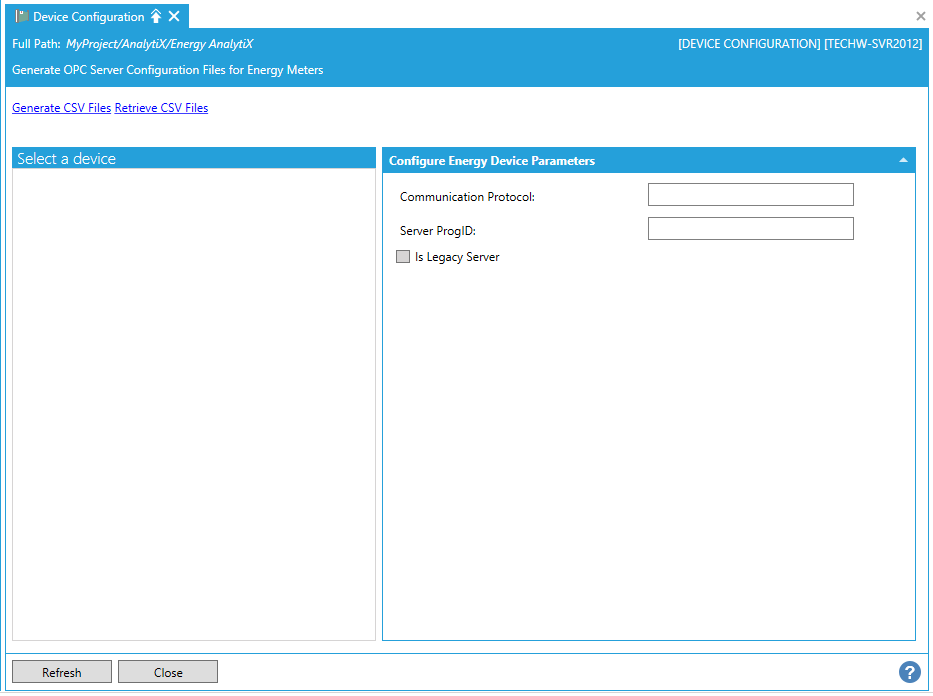Click the flag icon on the Device Configuration tab
This screenshot has width=933, height=696.
tap(22, 17)
